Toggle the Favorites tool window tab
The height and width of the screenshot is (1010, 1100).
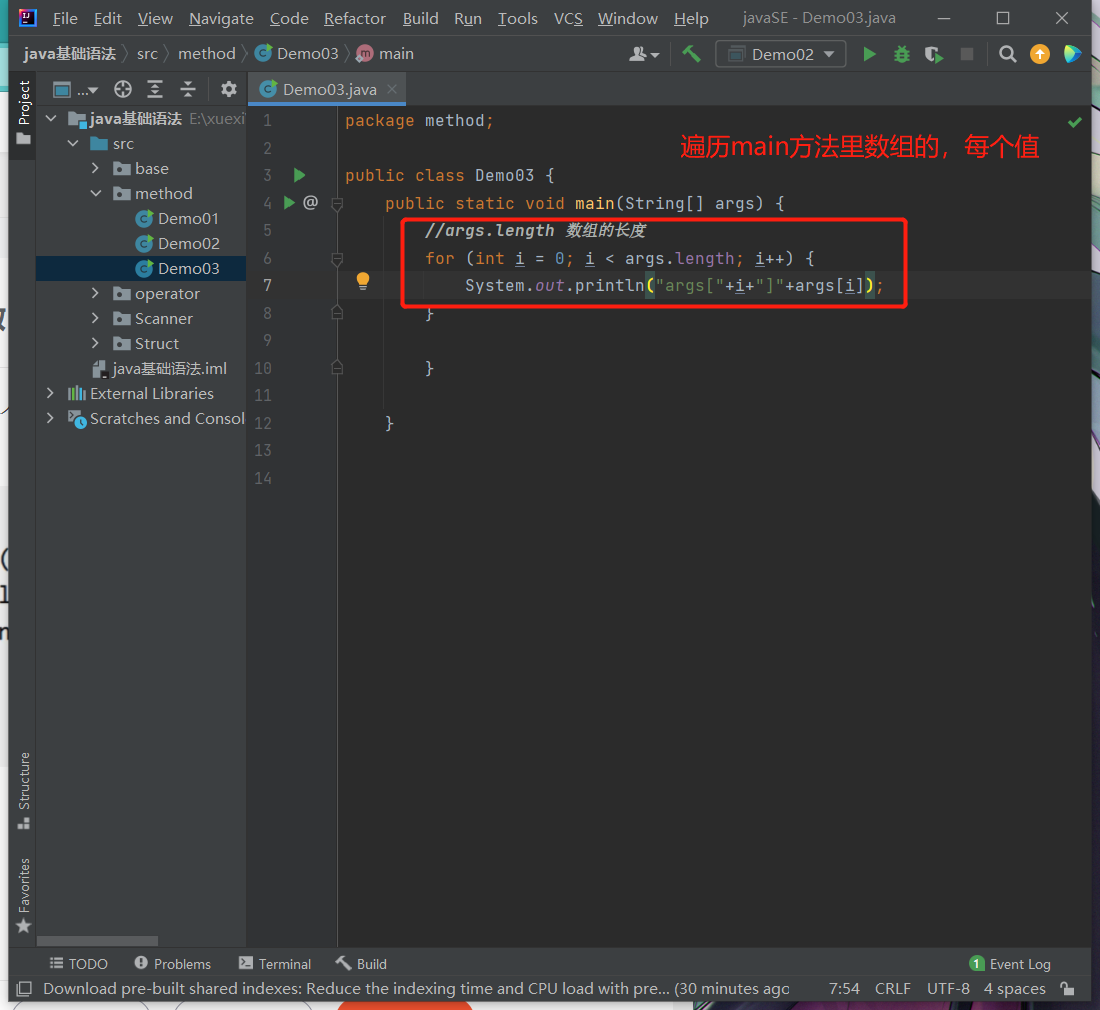[x=24, y=896]
